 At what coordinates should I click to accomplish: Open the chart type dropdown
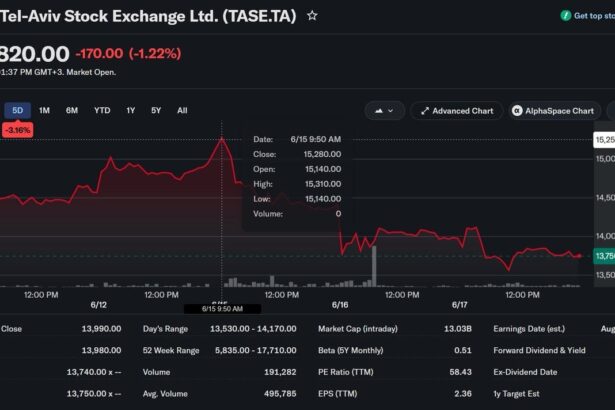tap(384, 111)
